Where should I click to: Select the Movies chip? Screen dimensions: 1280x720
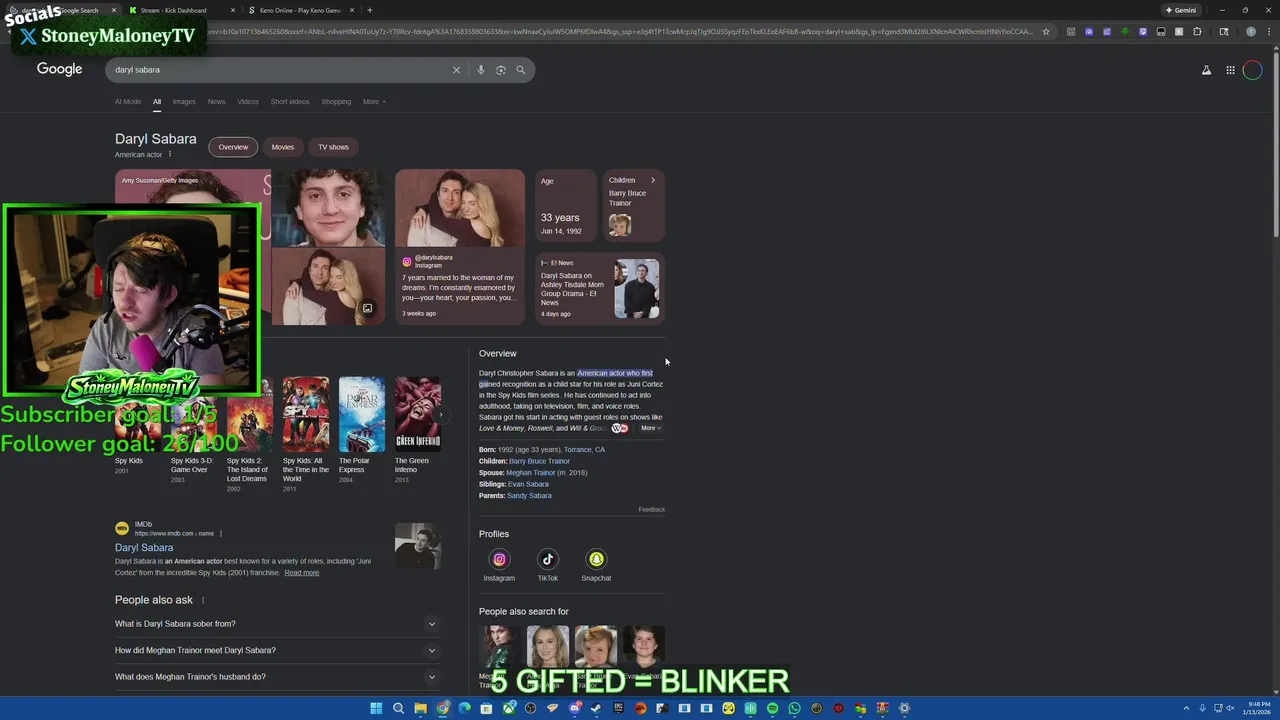[283, 147]
